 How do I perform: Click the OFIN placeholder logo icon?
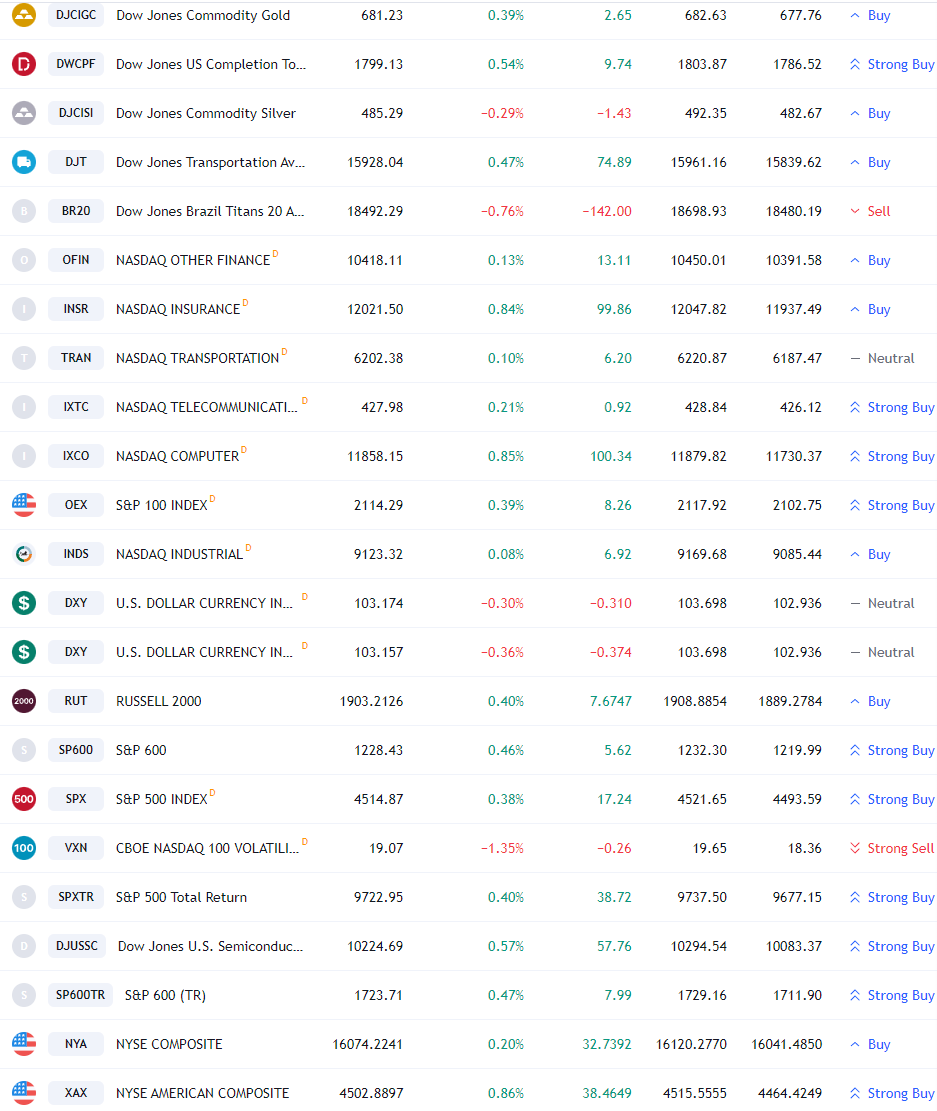click(24, 260)
